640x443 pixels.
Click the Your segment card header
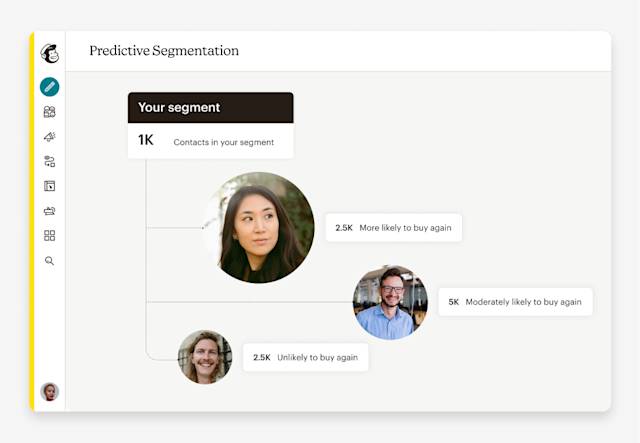click(x=211, y=107)
